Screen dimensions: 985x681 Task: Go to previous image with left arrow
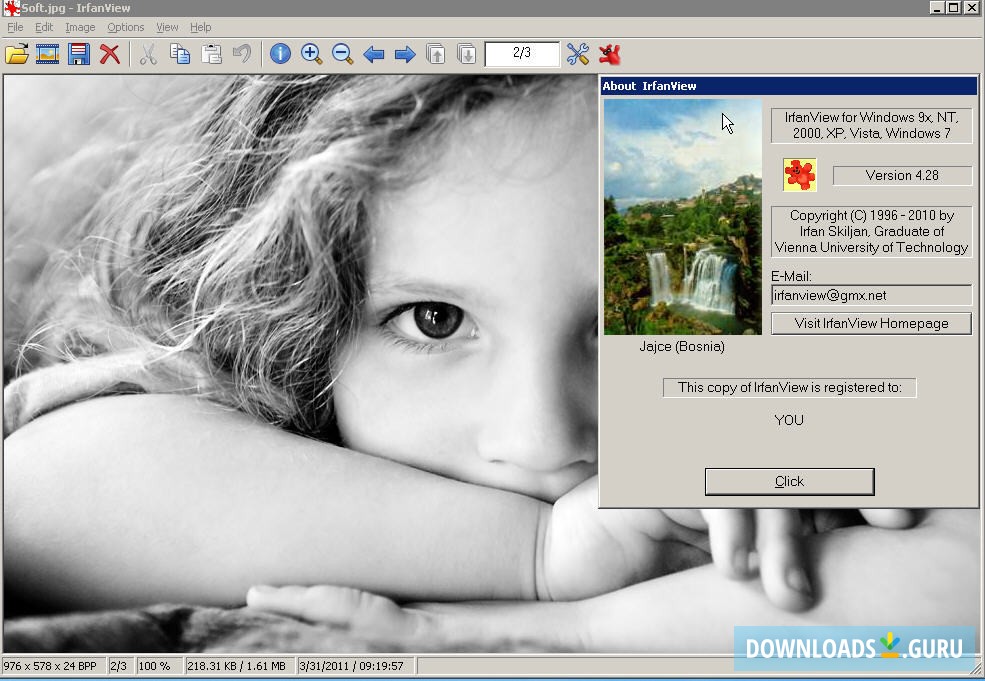pyautogui.click(x=374, y=55)
